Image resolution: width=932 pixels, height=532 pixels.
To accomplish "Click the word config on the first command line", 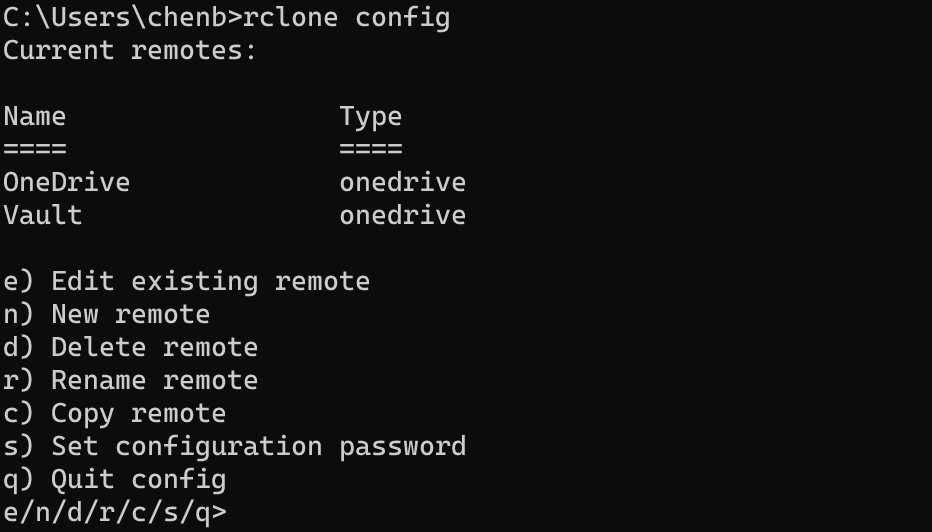I will 402,17.
